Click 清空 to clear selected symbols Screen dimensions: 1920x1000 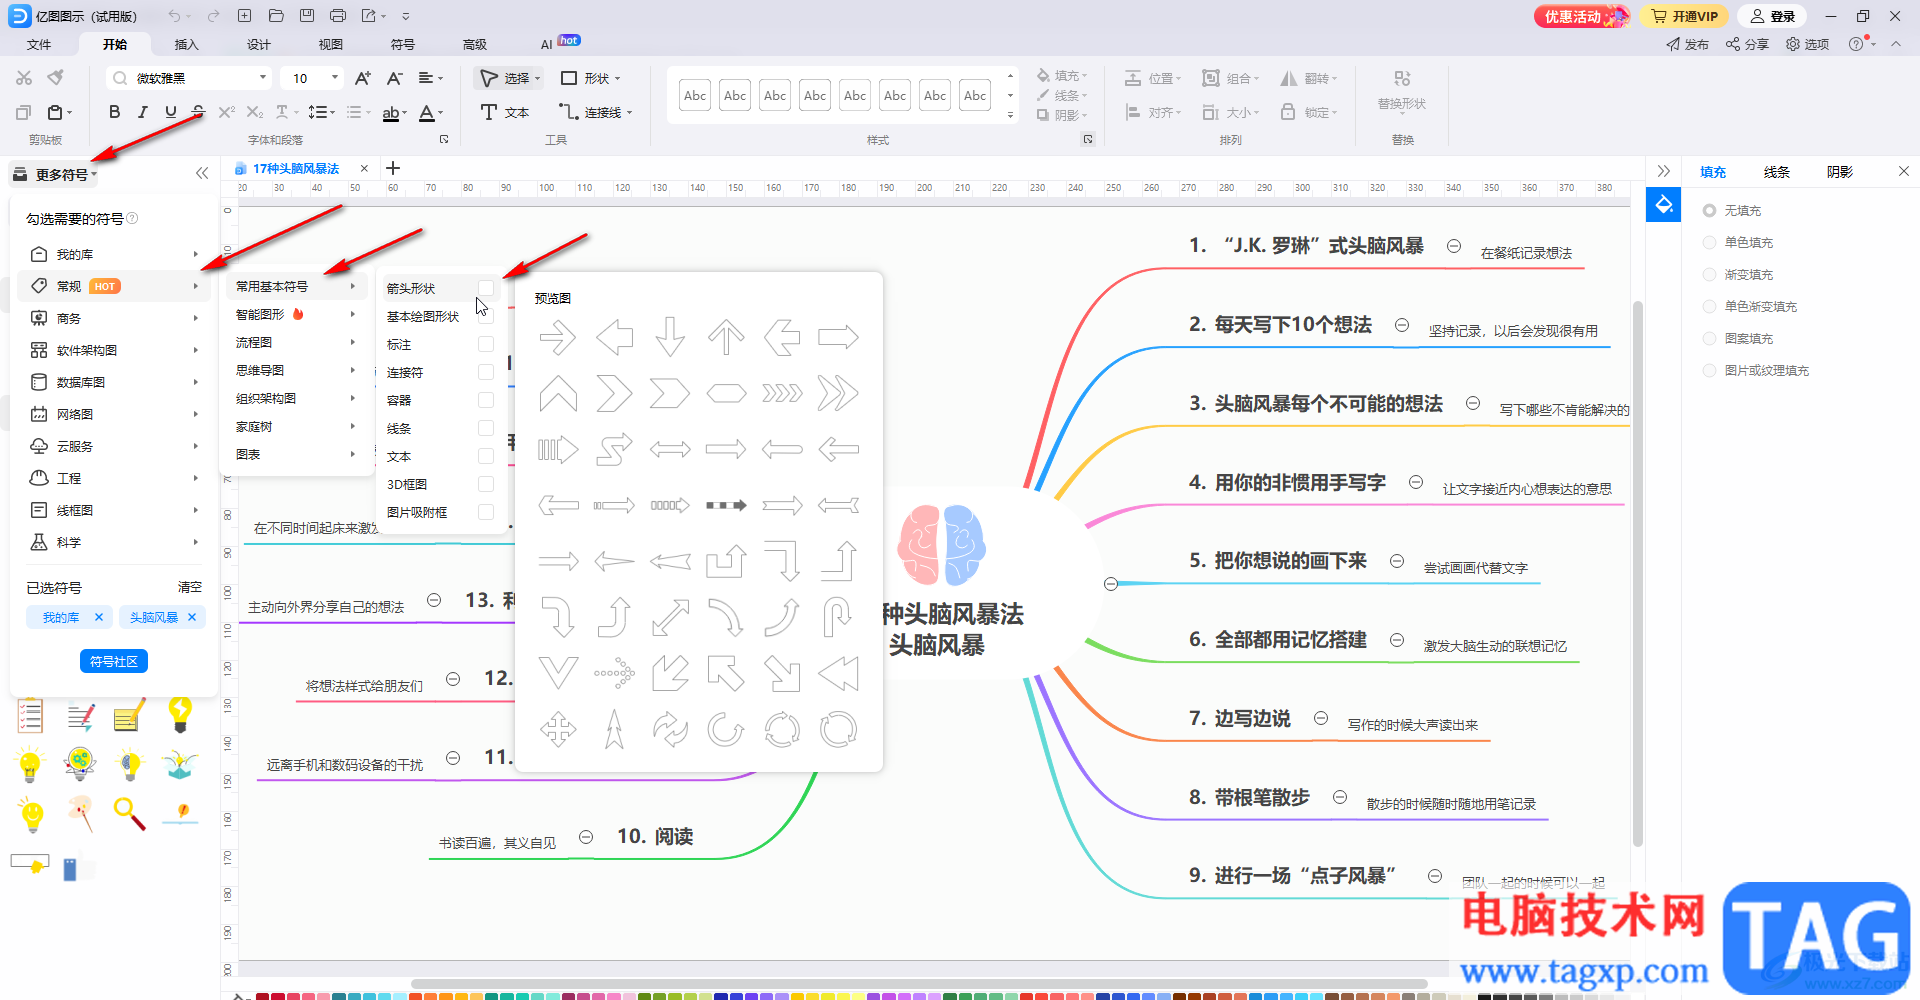pyautogui.click(x=190, y=587)
